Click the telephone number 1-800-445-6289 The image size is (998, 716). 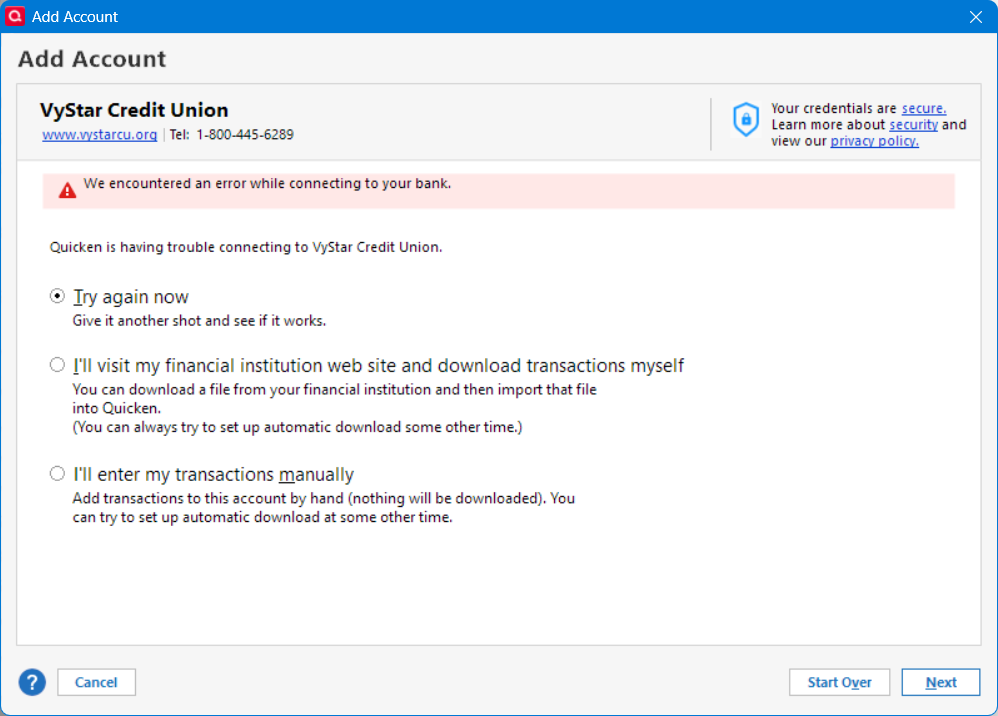point(244,134)
